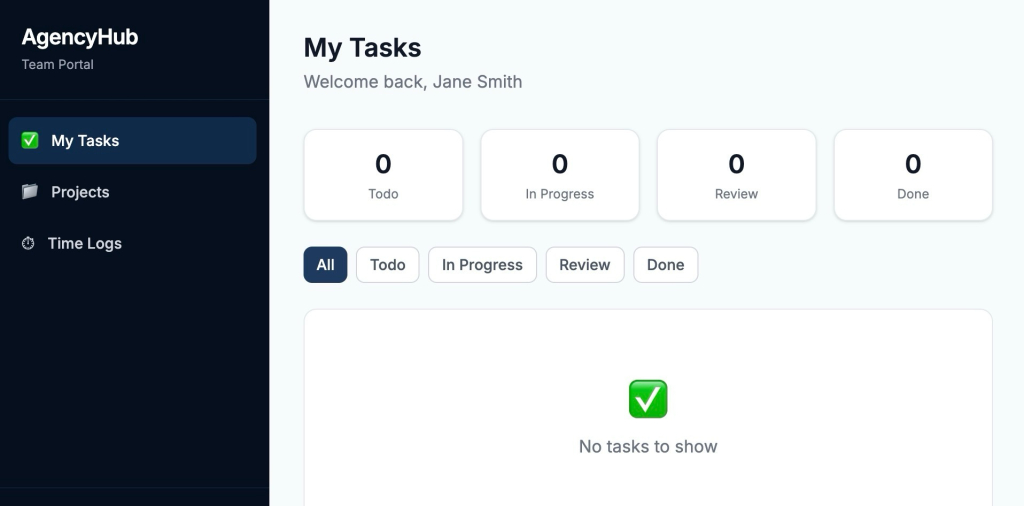Switch to the Review filter tab
The image size is (1024, 506).
point(585,265)
